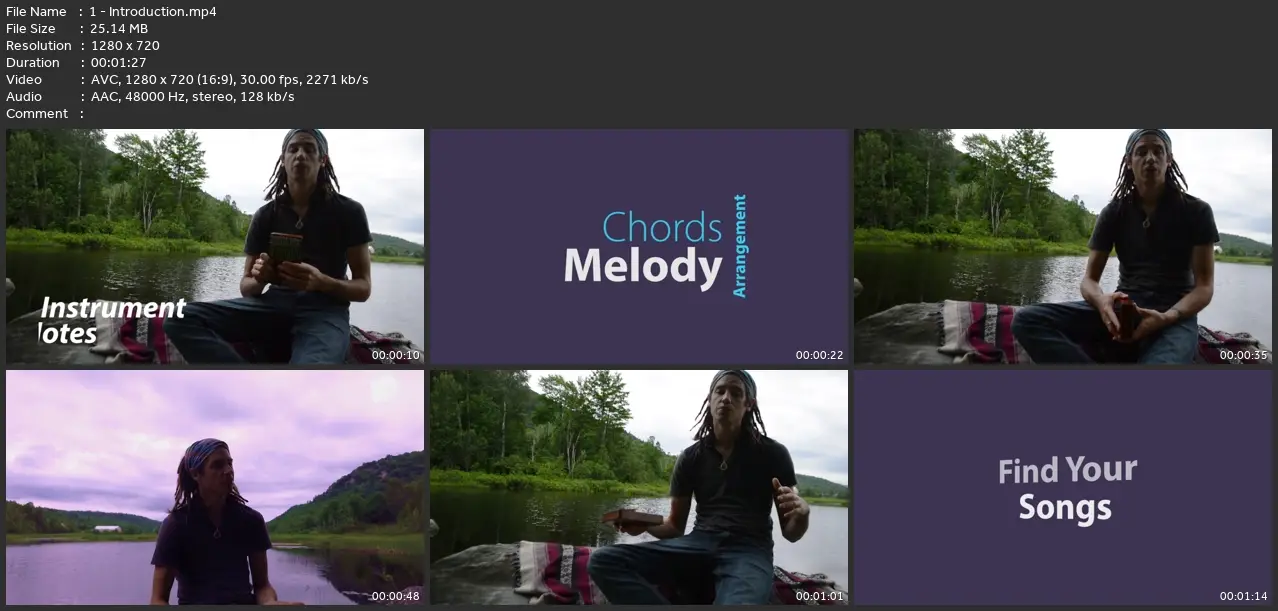This screenshot has height=611, width=1278.
Task: Click the 00:00:48 timestamp label
Action: [x=396, y=596]
